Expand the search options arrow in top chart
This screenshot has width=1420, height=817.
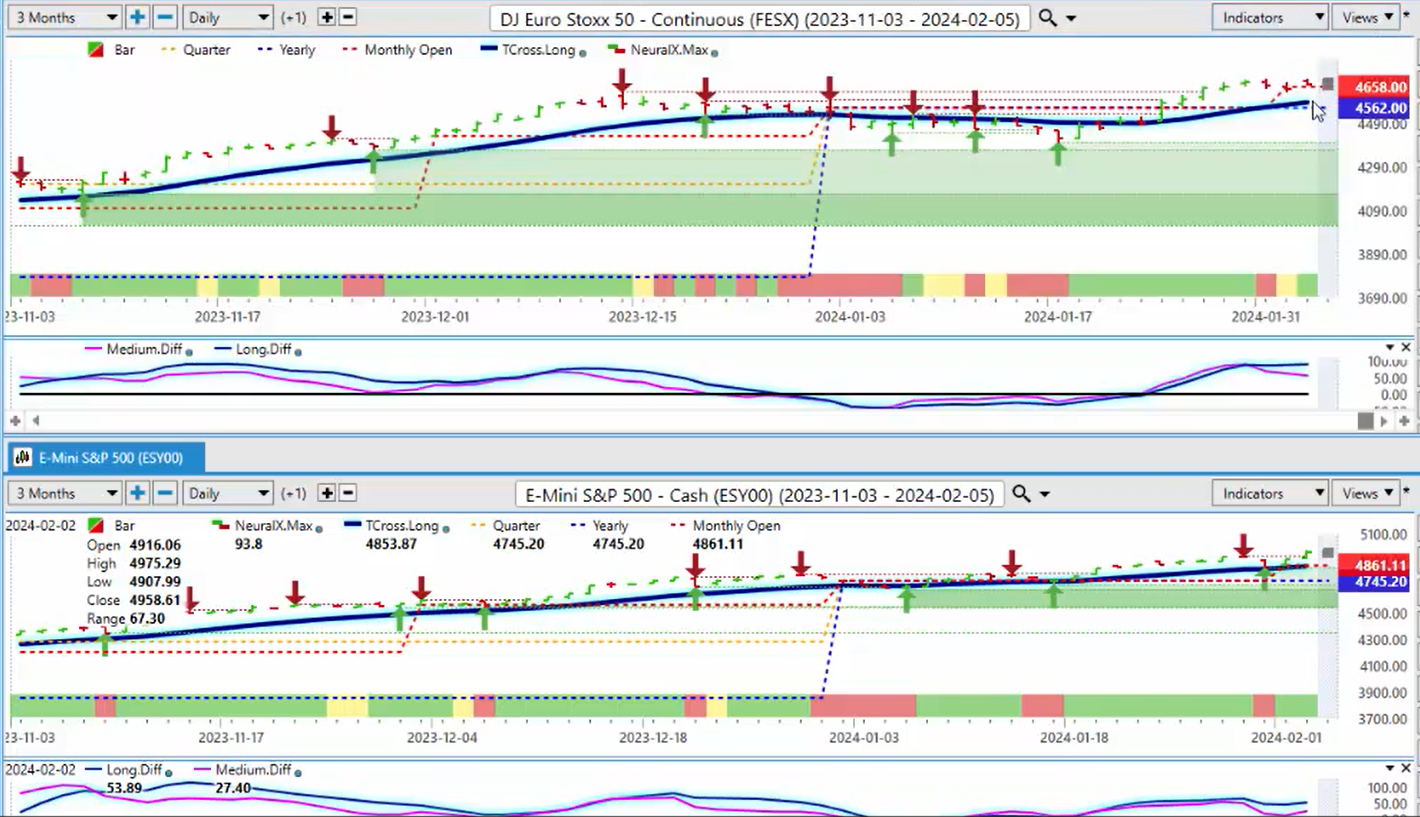coord(1072,19)
